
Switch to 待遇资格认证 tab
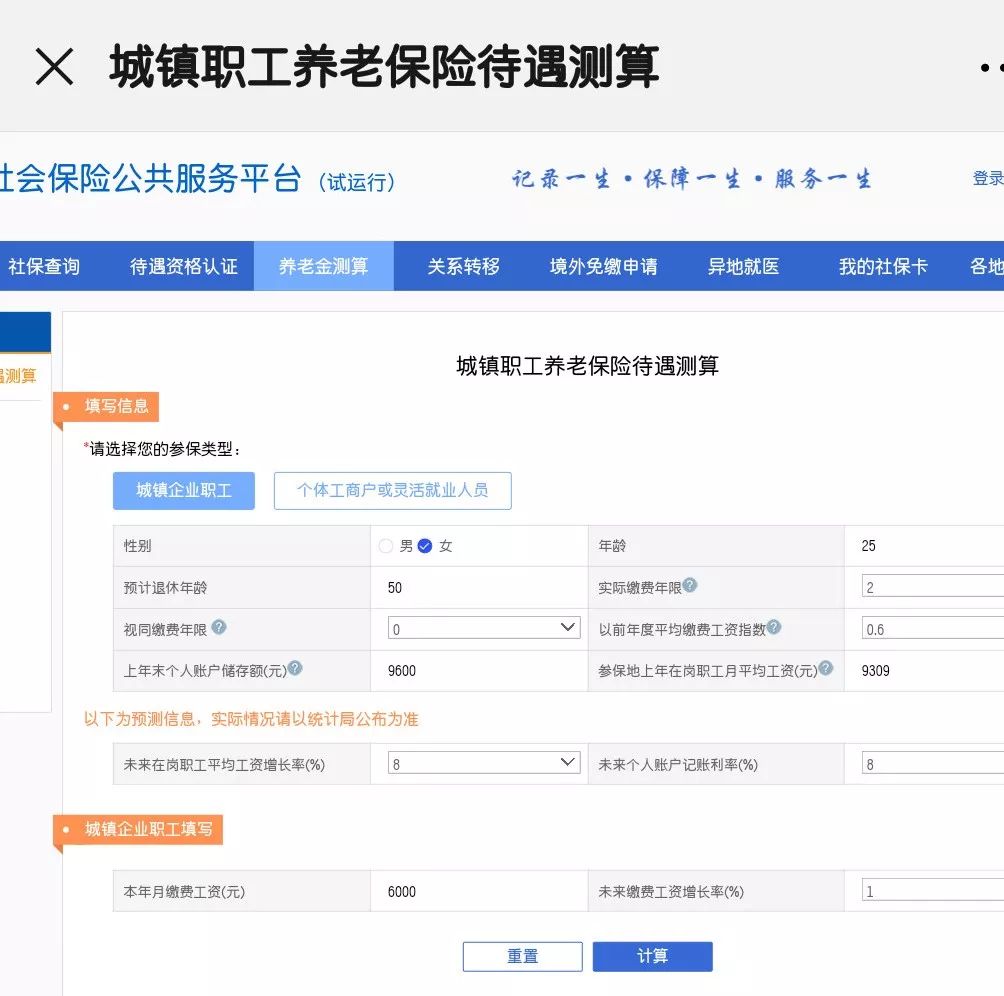pyautogui.click(x=184, y=267)
